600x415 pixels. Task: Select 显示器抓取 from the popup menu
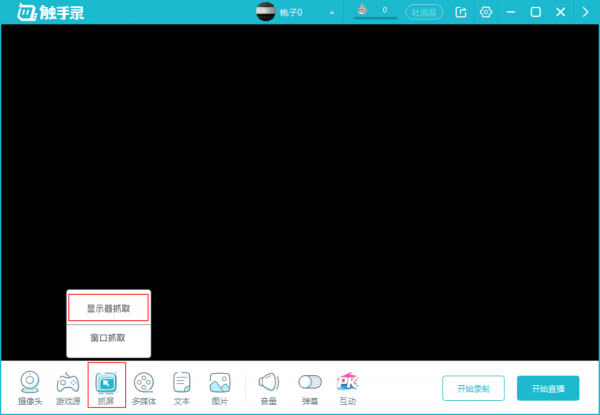click(x=108, y=309)
